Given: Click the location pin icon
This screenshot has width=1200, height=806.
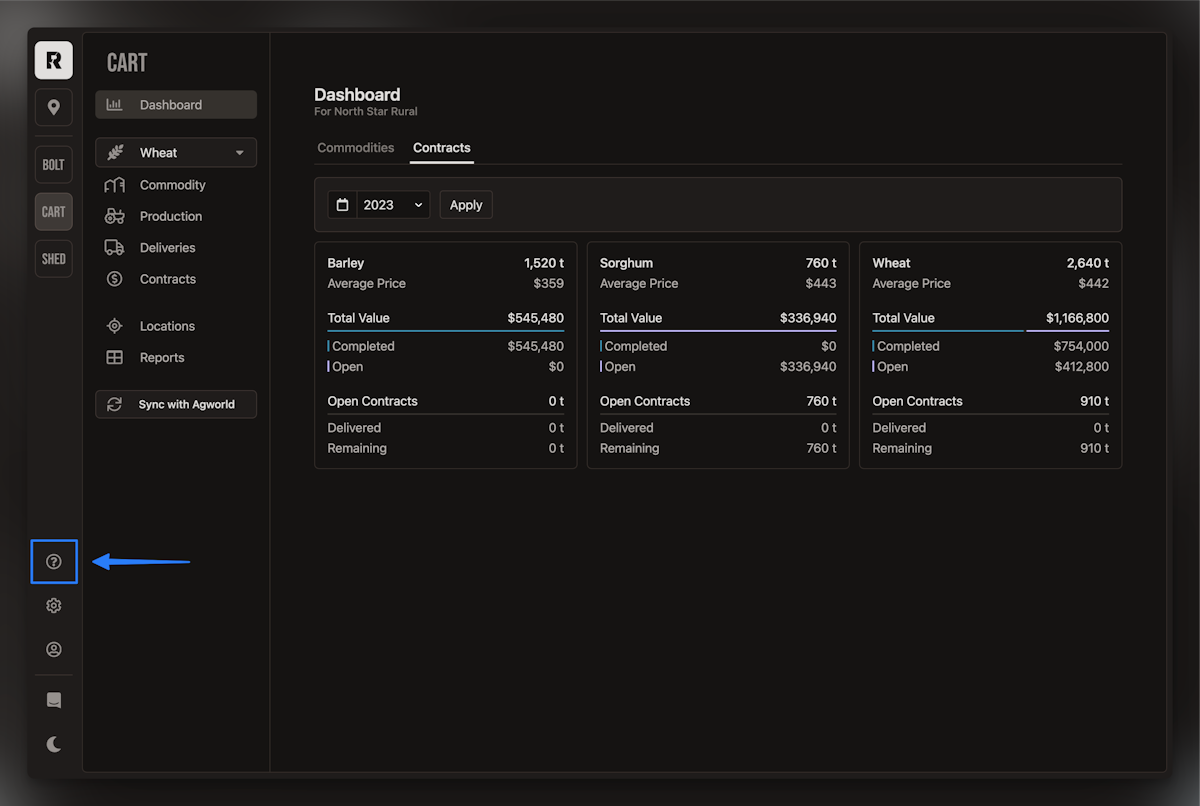Looking at the screenshot, I should point(54,108).
